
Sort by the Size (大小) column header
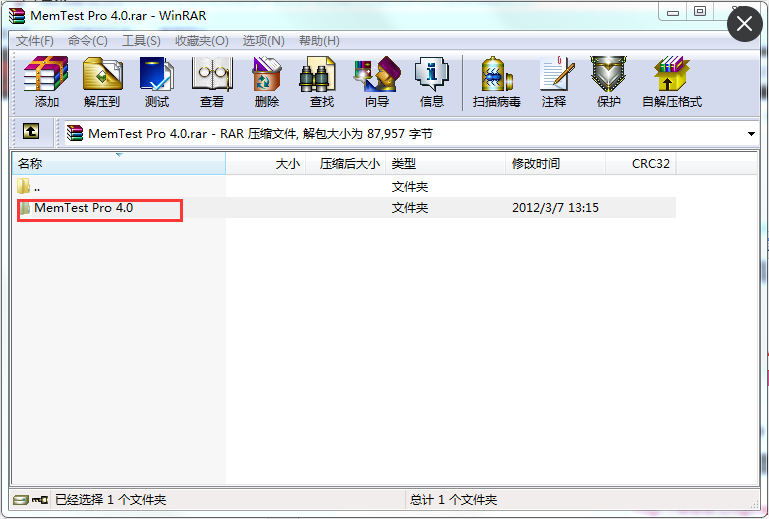click(x=266, y=163)
